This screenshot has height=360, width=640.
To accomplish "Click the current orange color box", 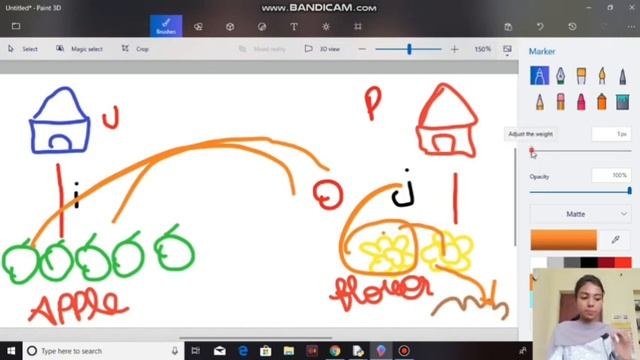I will point(563,240).
